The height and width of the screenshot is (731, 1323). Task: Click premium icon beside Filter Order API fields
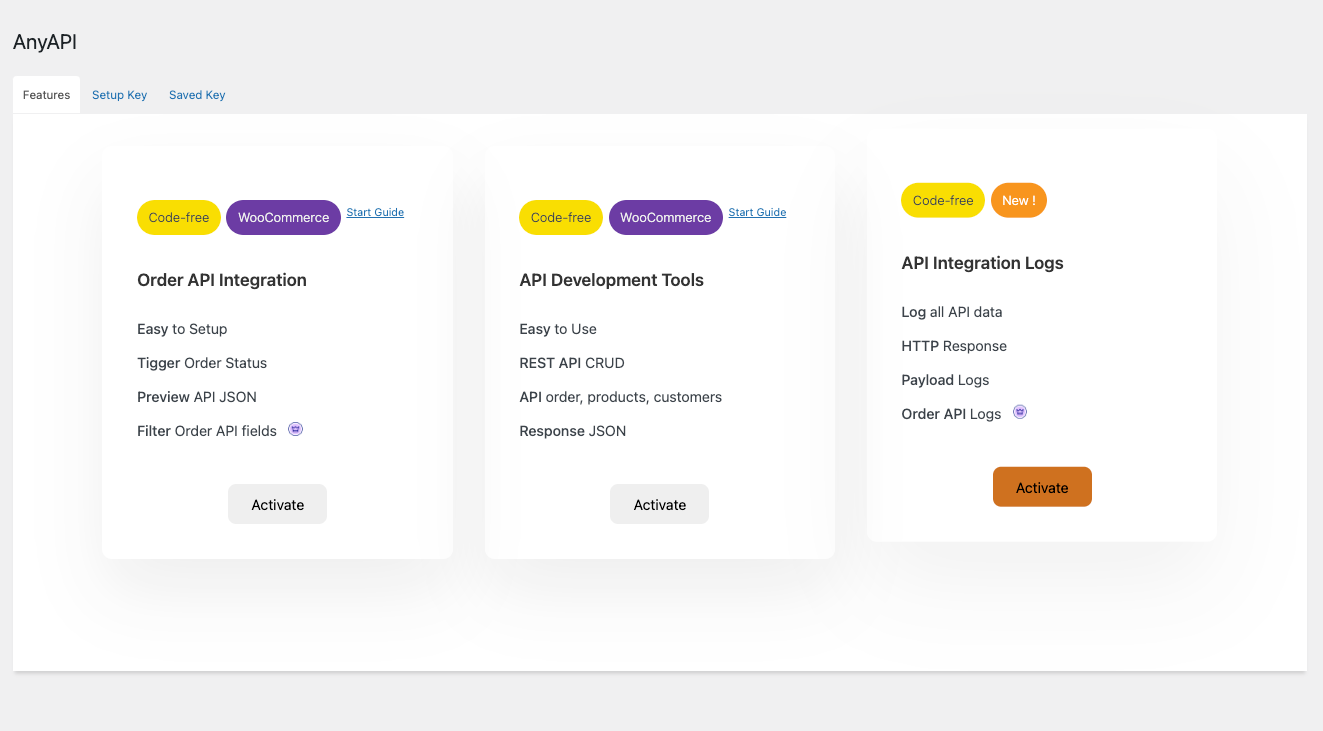tap(296, 429)
